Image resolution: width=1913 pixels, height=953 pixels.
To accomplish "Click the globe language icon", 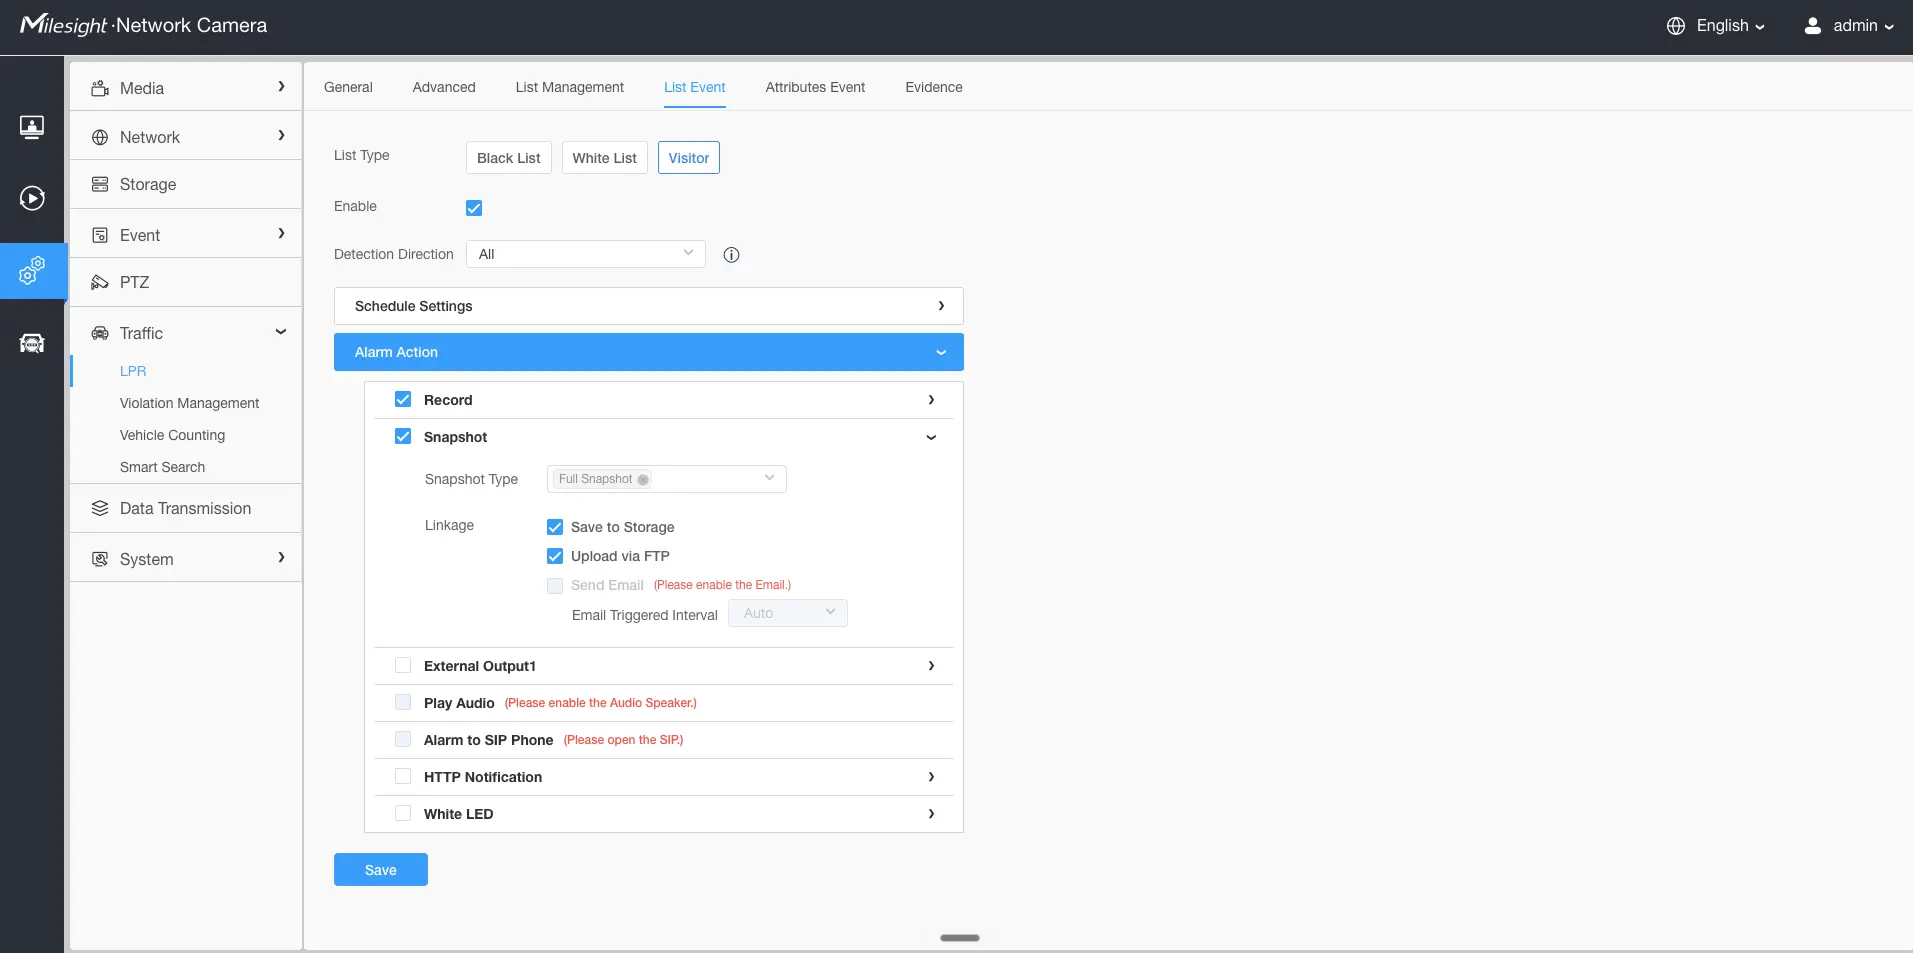I will pyautogui.click(x=1676, y=26).
